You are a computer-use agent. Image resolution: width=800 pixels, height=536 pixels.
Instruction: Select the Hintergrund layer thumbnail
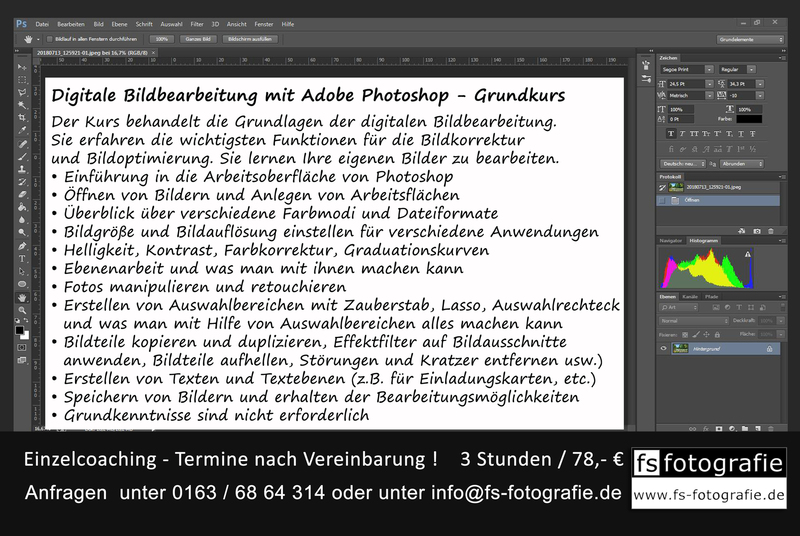pos(680,348)
